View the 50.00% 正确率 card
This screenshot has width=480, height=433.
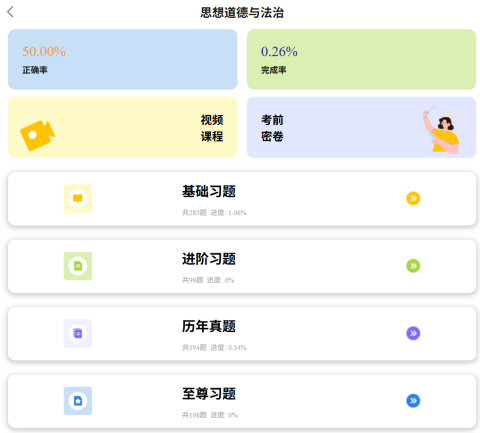(123, 59)
